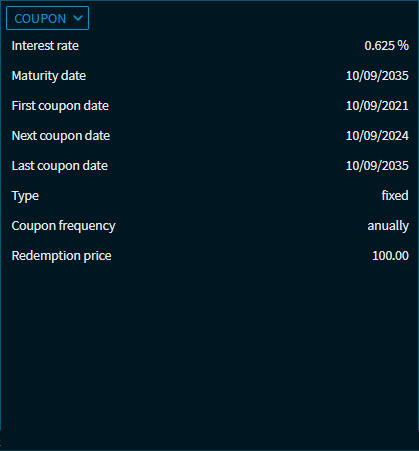Click the anually frequency value
Viewport: 419px width, 451px height.
[388, 226]
